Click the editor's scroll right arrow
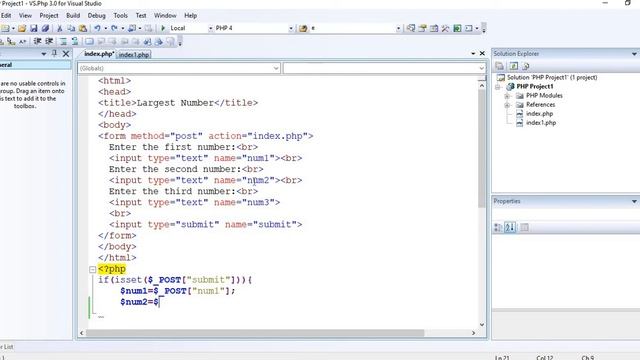Screen dimensions: 640x360 click(473, 333)
